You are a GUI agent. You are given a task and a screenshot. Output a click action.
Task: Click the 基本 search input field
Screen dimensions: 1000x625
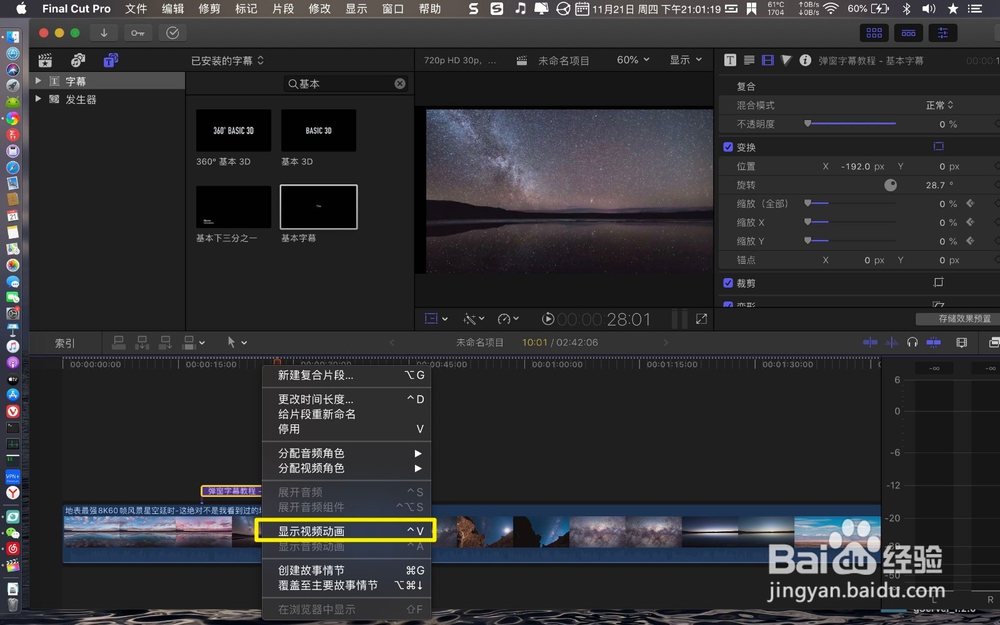pyautogui.click(x=344, y=84)
